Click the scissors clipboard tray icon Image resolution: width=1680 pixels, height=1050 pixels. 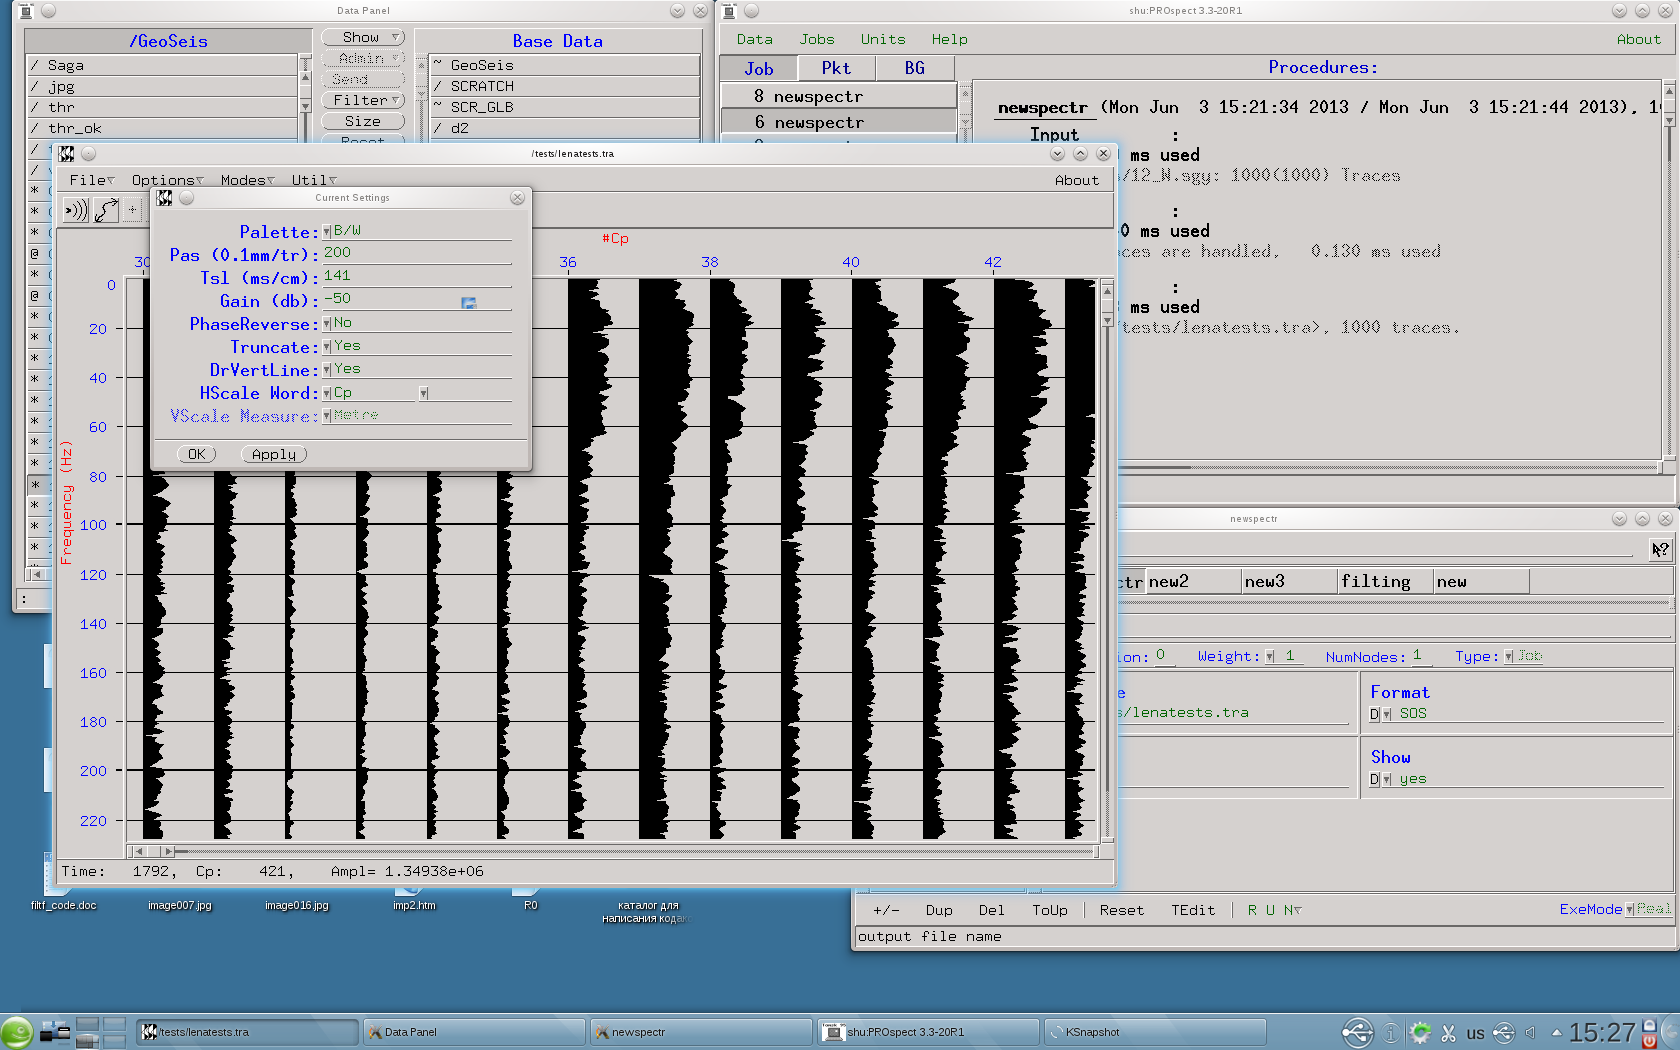click(x=1448, y=1033)
